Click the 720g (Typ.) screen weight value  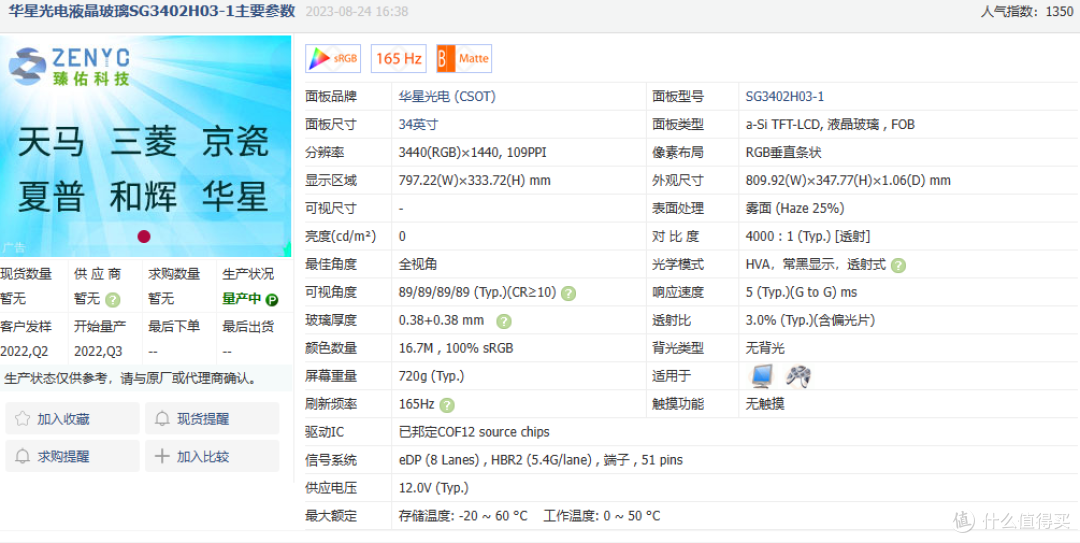click(431, 377)
